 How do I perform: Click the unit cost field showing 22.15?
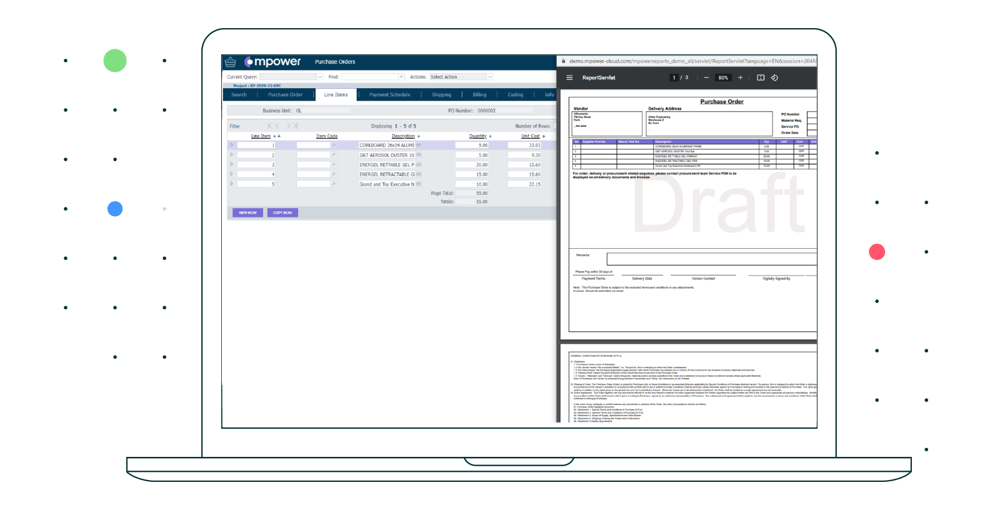[525, 184]
